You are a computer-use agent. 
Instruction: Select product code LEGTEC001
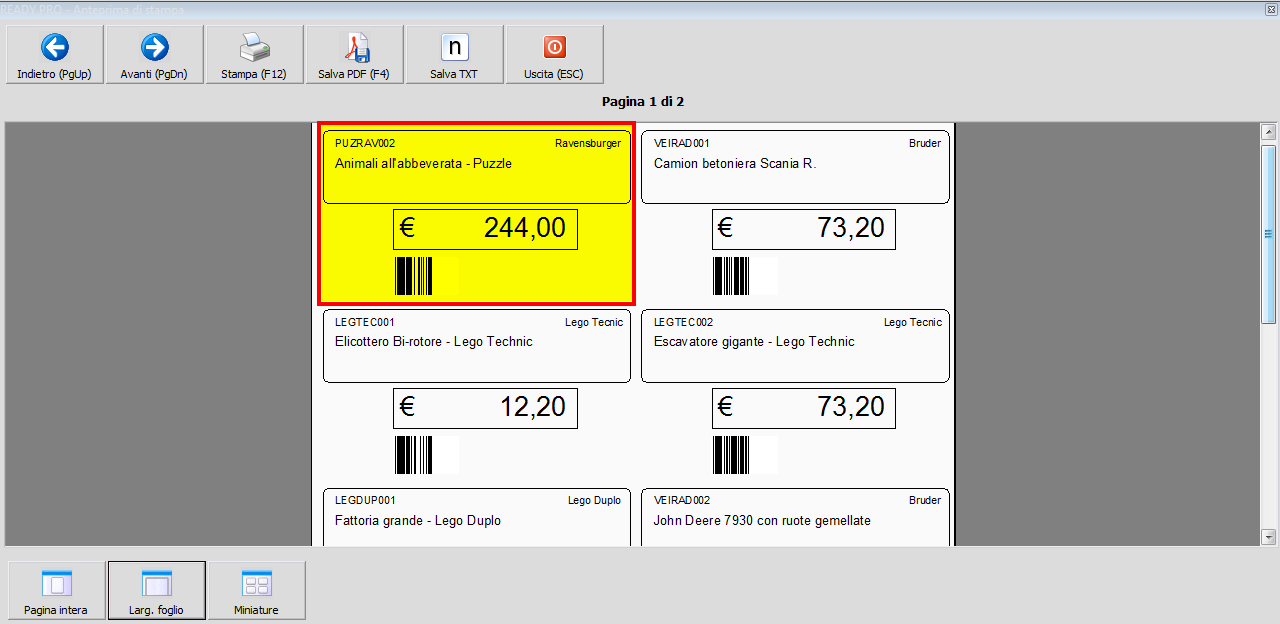365,322
